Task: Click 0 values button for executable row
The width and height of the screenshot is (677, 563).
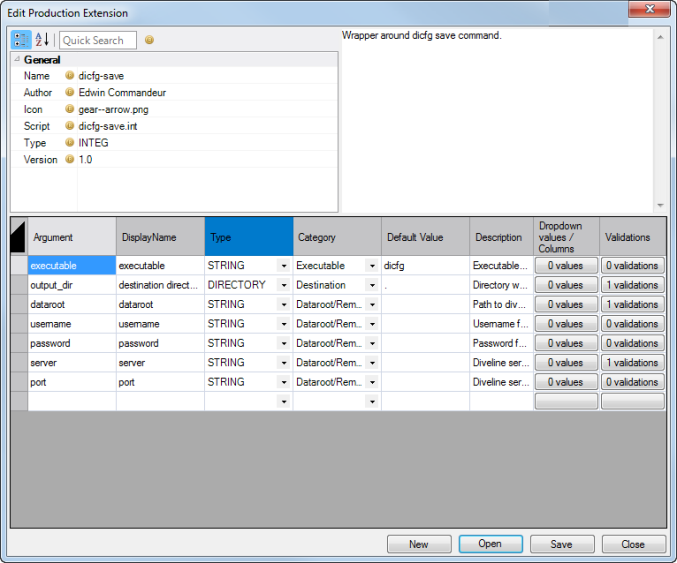Action: [x=566, y=266]
